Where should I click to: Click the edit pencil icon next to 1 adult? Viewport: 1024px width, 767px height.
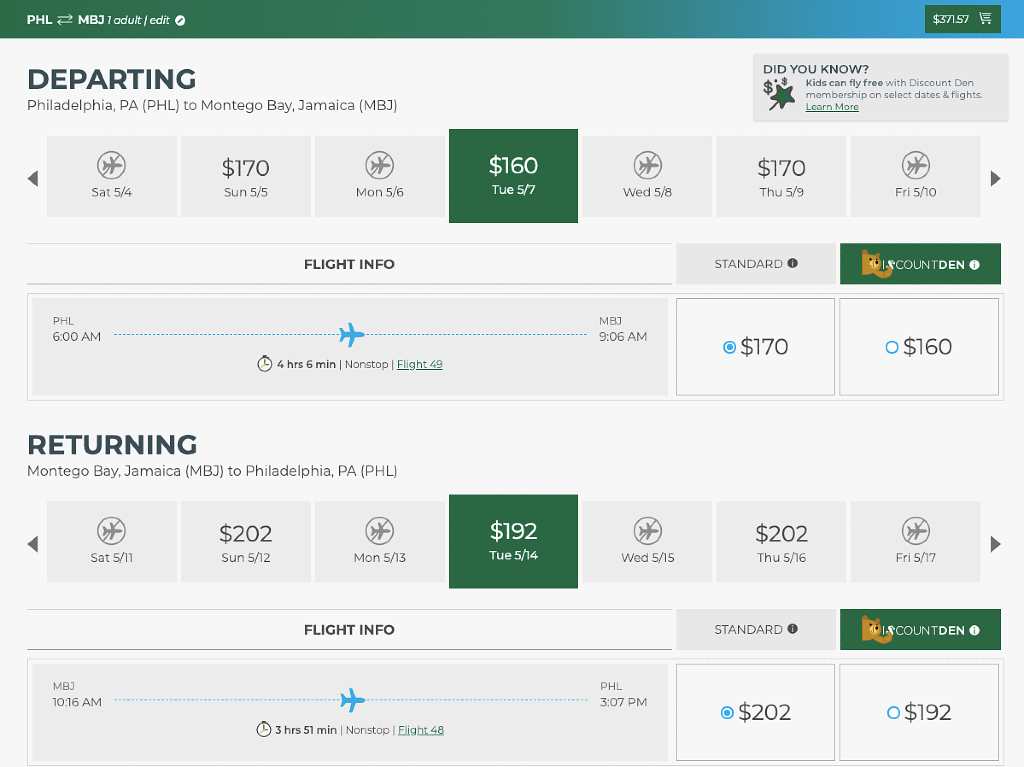point(180,20)
